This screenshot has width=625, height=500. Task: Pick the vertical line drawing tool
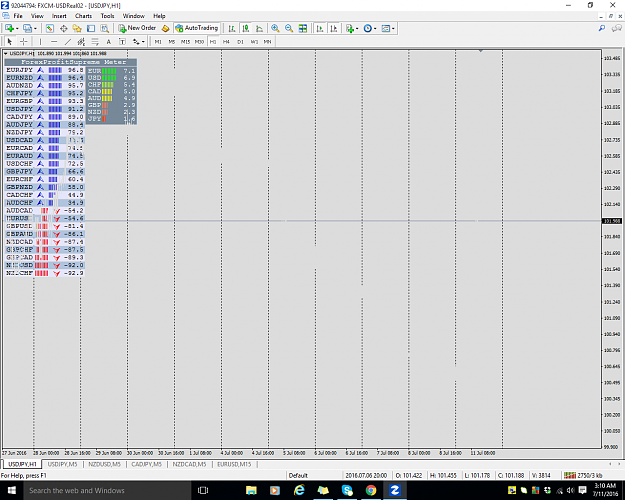click(40, 41)
